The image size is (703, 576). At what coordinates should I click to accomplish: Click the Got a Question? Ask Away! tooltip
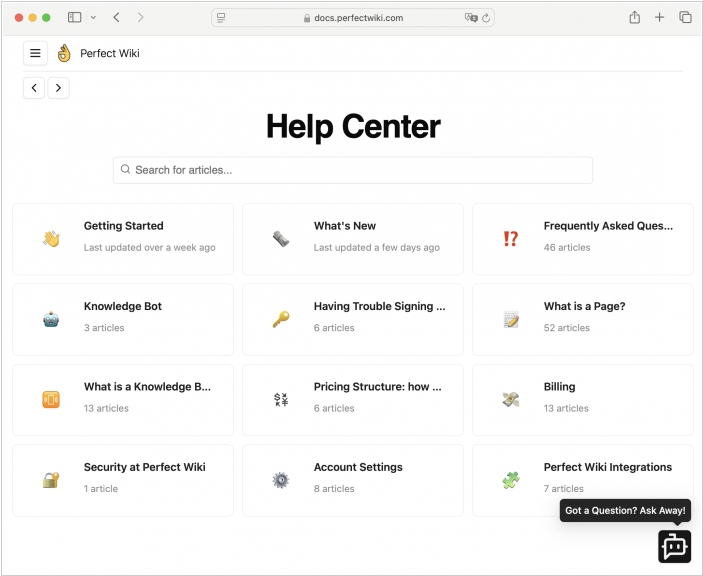point(625,511)
